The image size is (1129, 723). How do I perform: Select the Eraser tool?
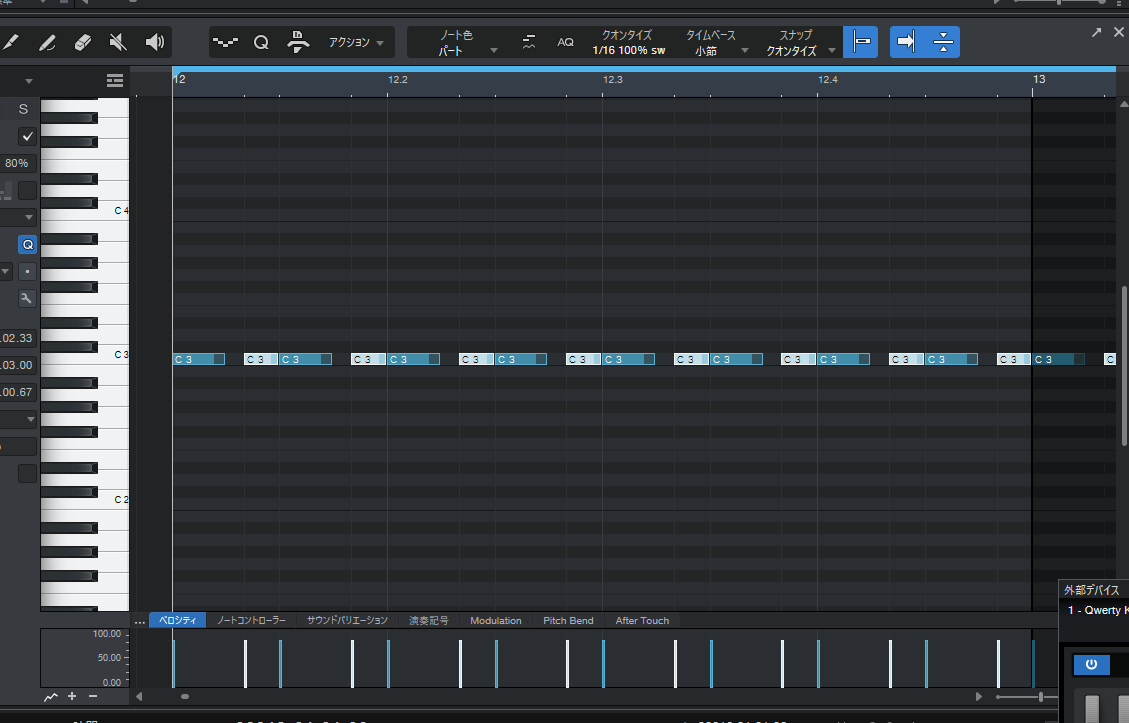click(83, 42)
